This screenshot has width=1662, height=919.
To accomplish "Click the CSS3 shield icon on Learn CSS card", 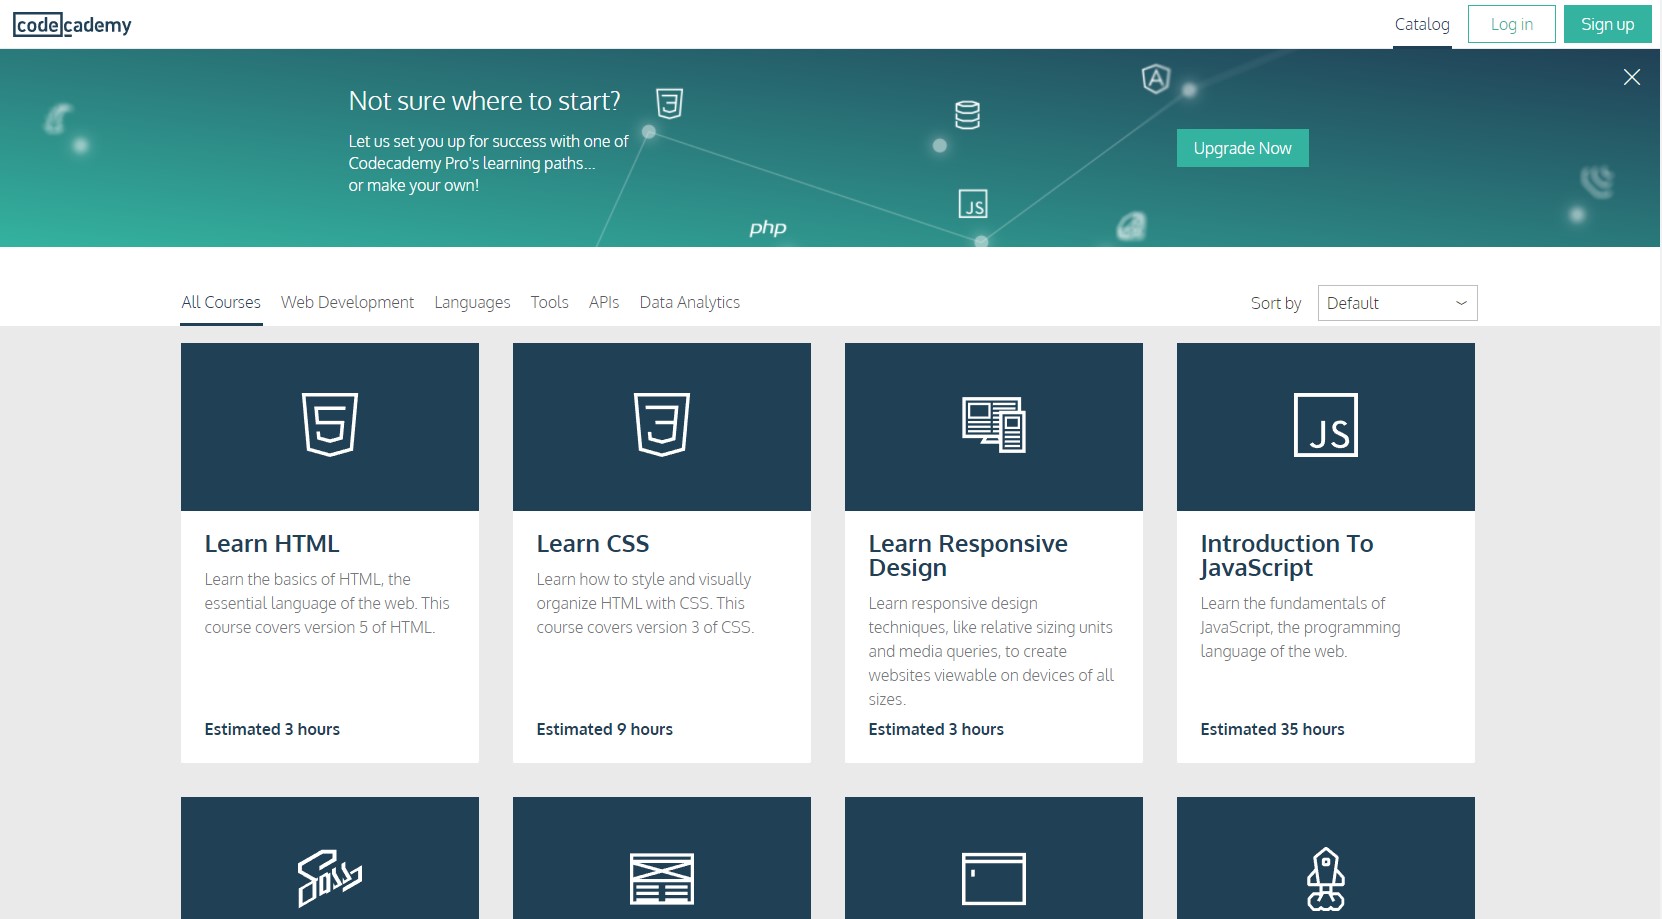I will [662, 425].
